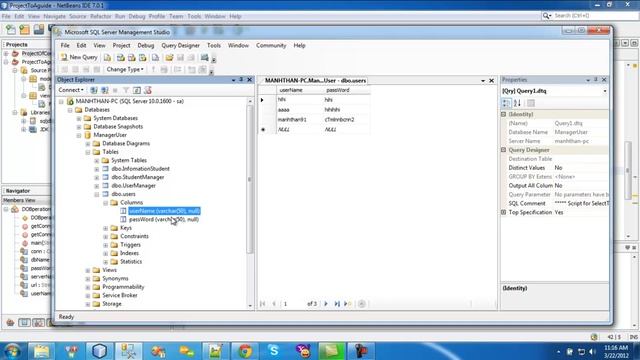640x360 pixels.
Task: Click the 'aaaa' userName cell
Action: tap(299, 110)
